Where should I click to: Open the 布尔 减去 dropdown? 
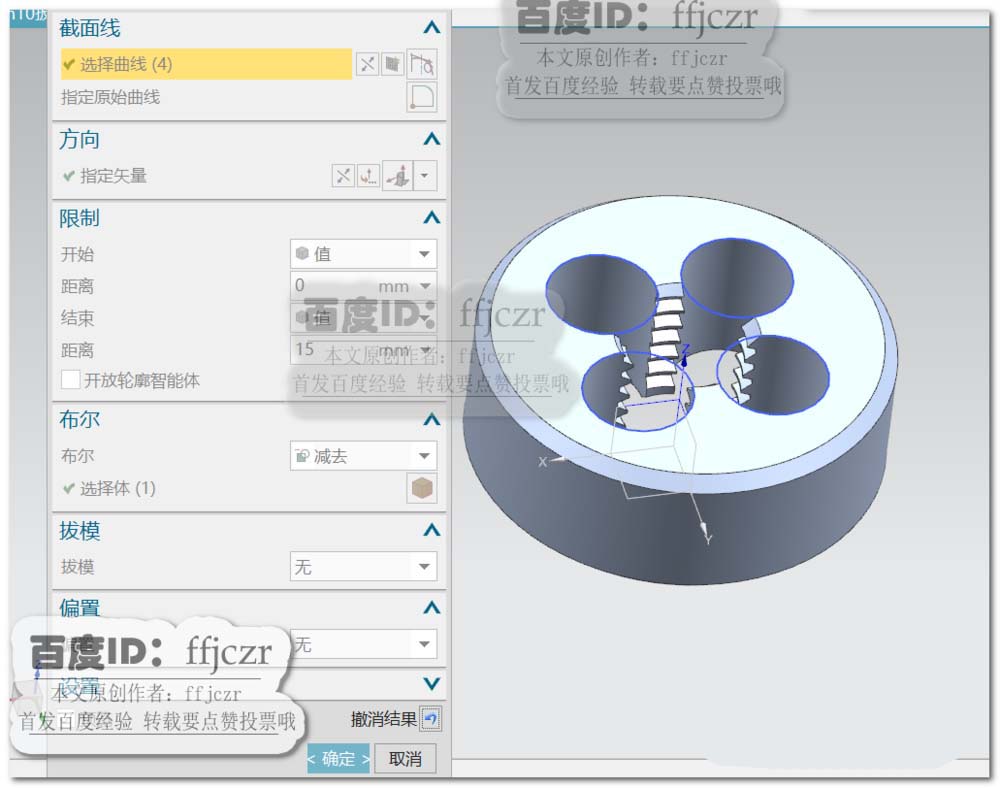(x=364, y=456)
